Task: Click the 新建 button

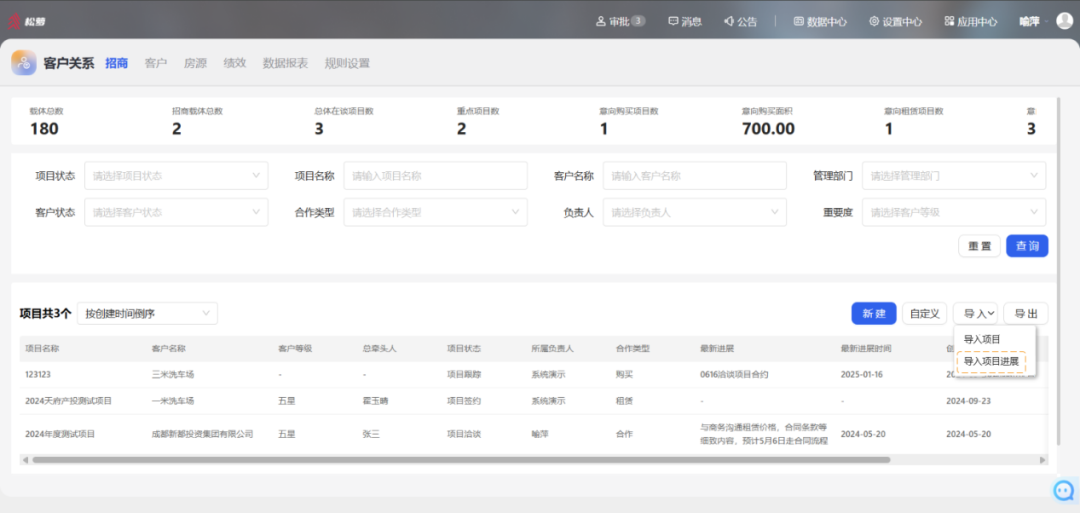Action: pyautogui.click(x=873, y=314)
